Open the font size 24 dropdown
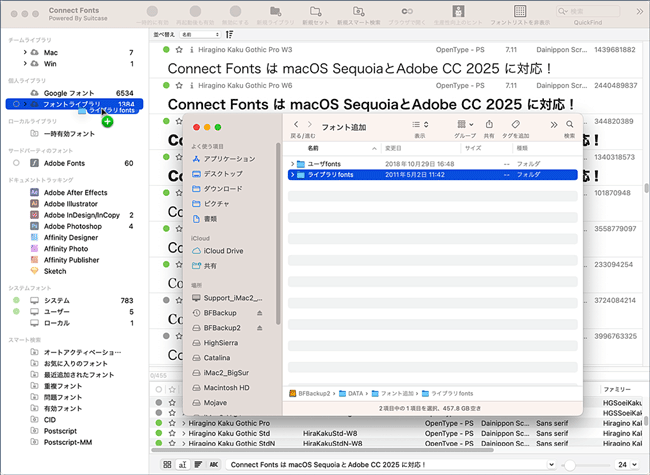Image resolution: width=650 pixels, height=475 pixels. [x=634, y=465]
